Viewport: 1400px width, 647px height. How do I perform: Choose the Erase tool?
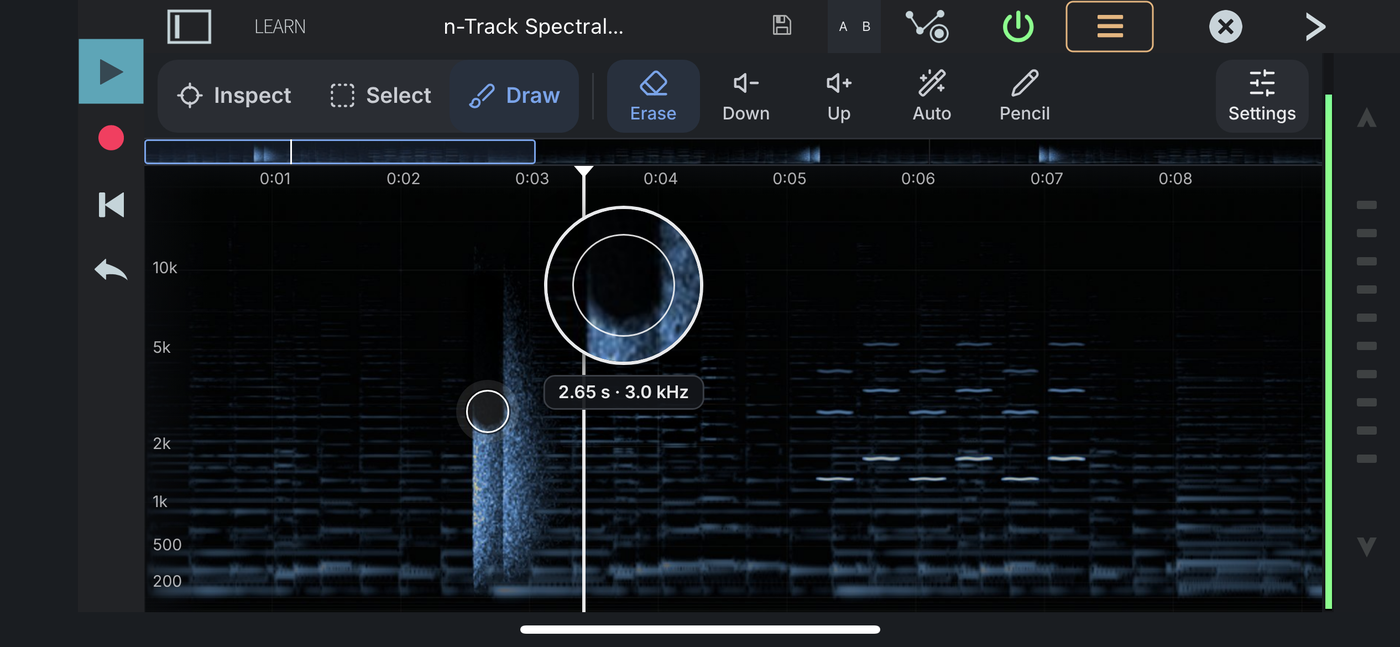pos(653,96)
